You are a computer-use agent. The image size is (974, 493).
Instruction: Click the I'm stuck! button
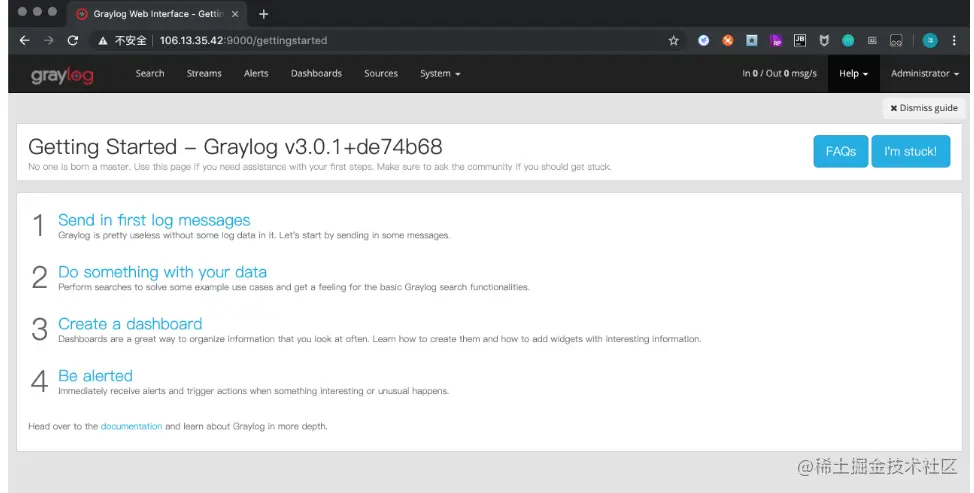(910, 152)
